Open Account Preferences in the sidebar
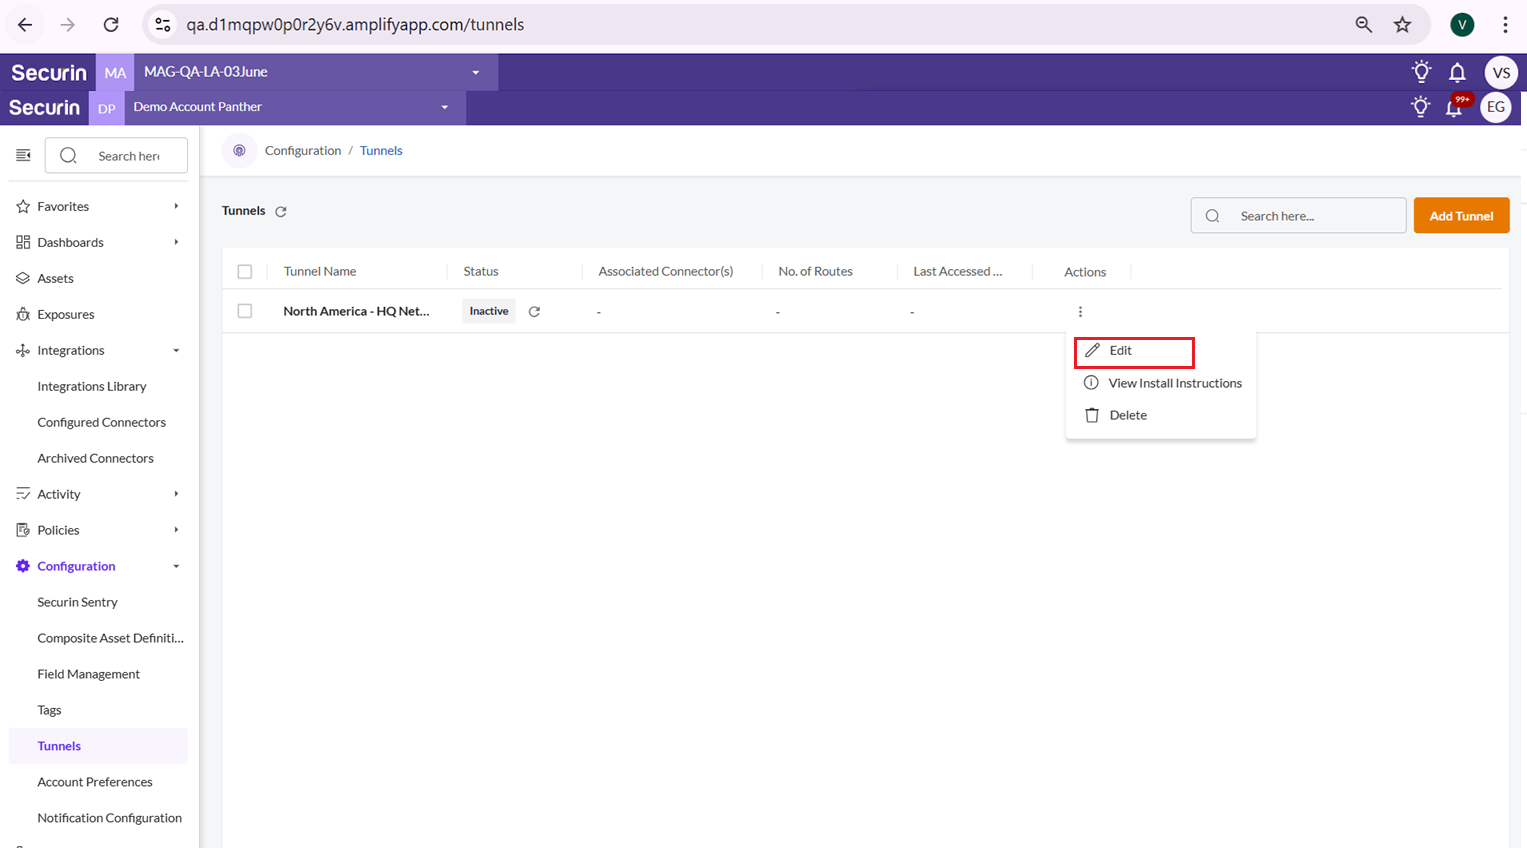 [95, 782]
